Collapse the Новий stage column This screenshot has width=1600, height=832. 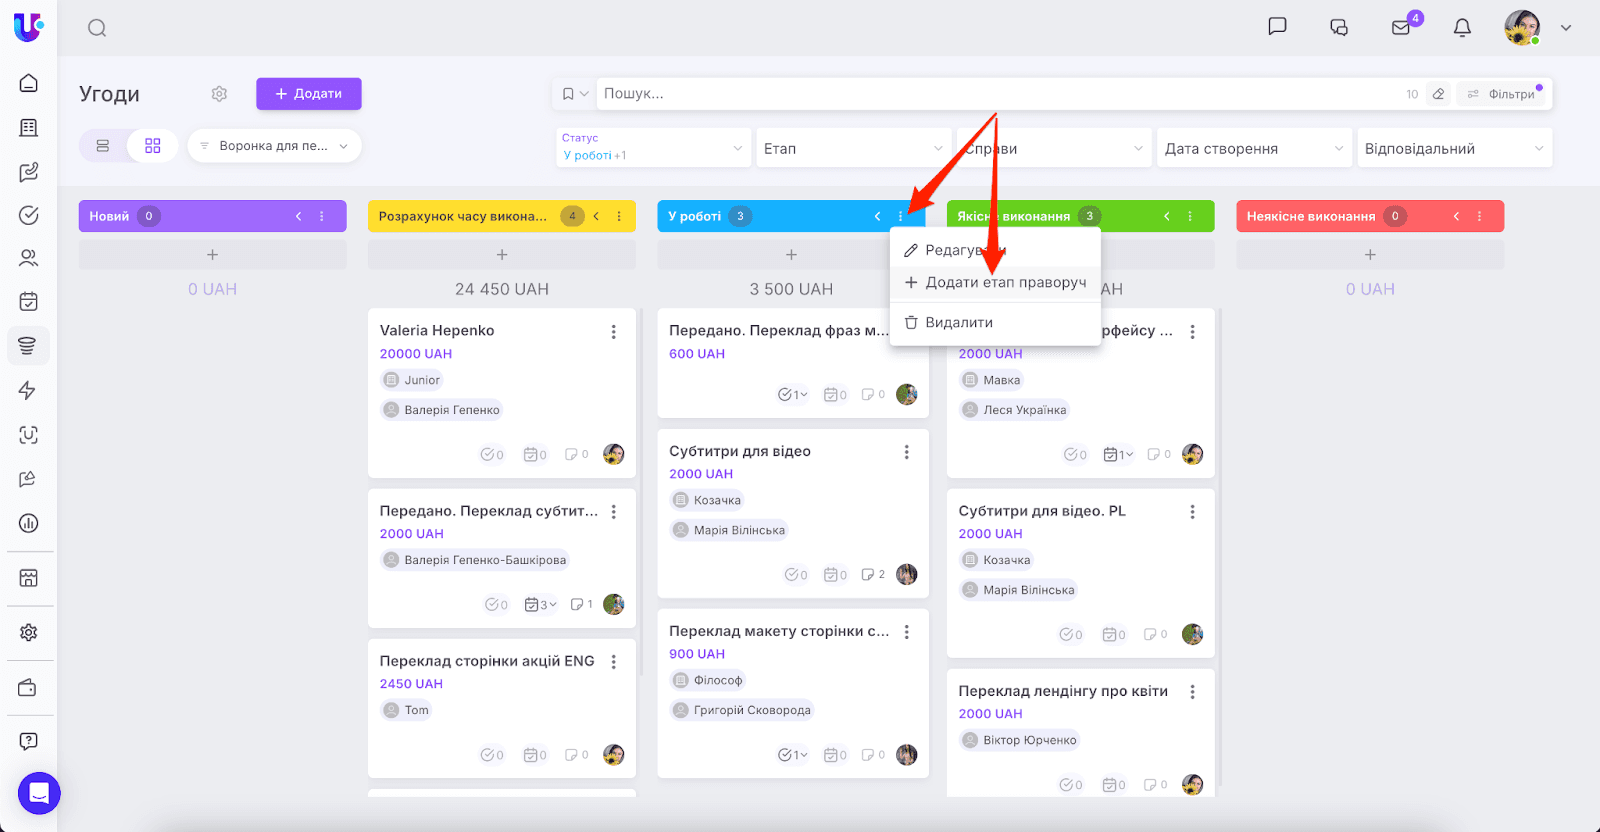298,217
